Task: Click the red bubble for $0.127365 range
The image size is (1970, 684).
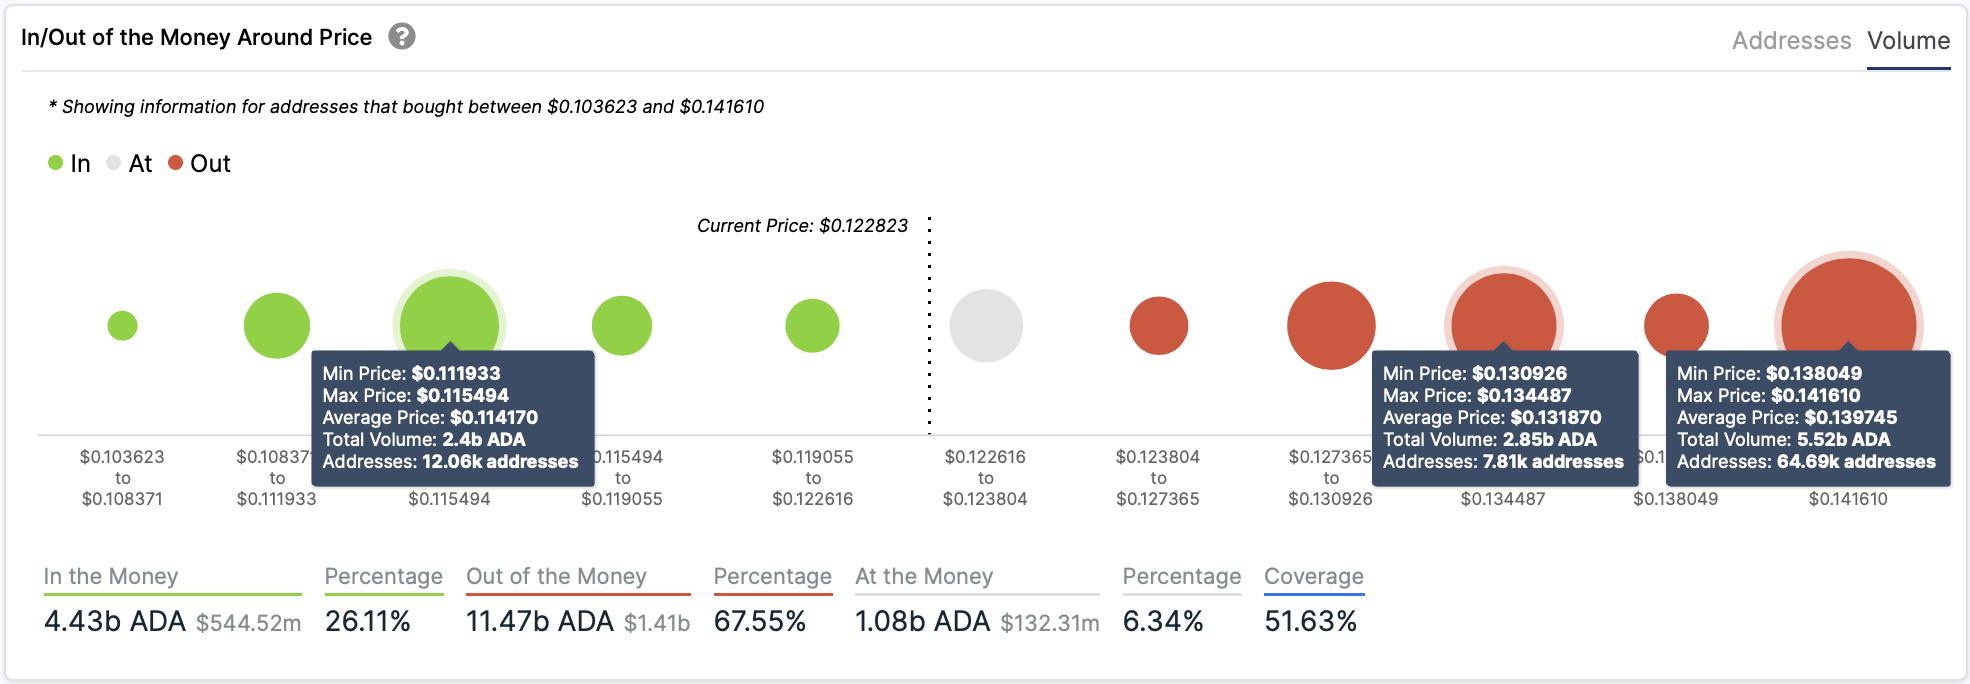Action: click(1331, 326)
